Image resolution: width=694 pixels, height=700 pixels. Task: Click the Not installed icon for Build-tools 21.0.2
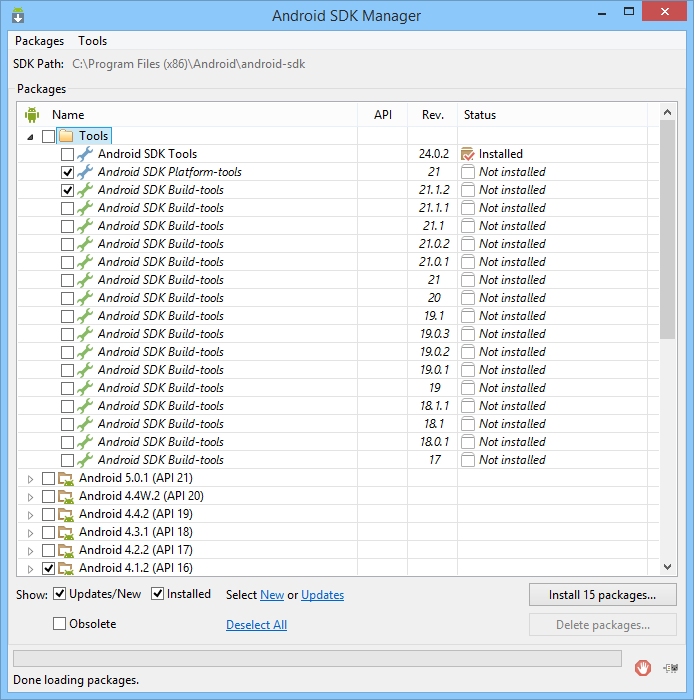coord(468,244)
